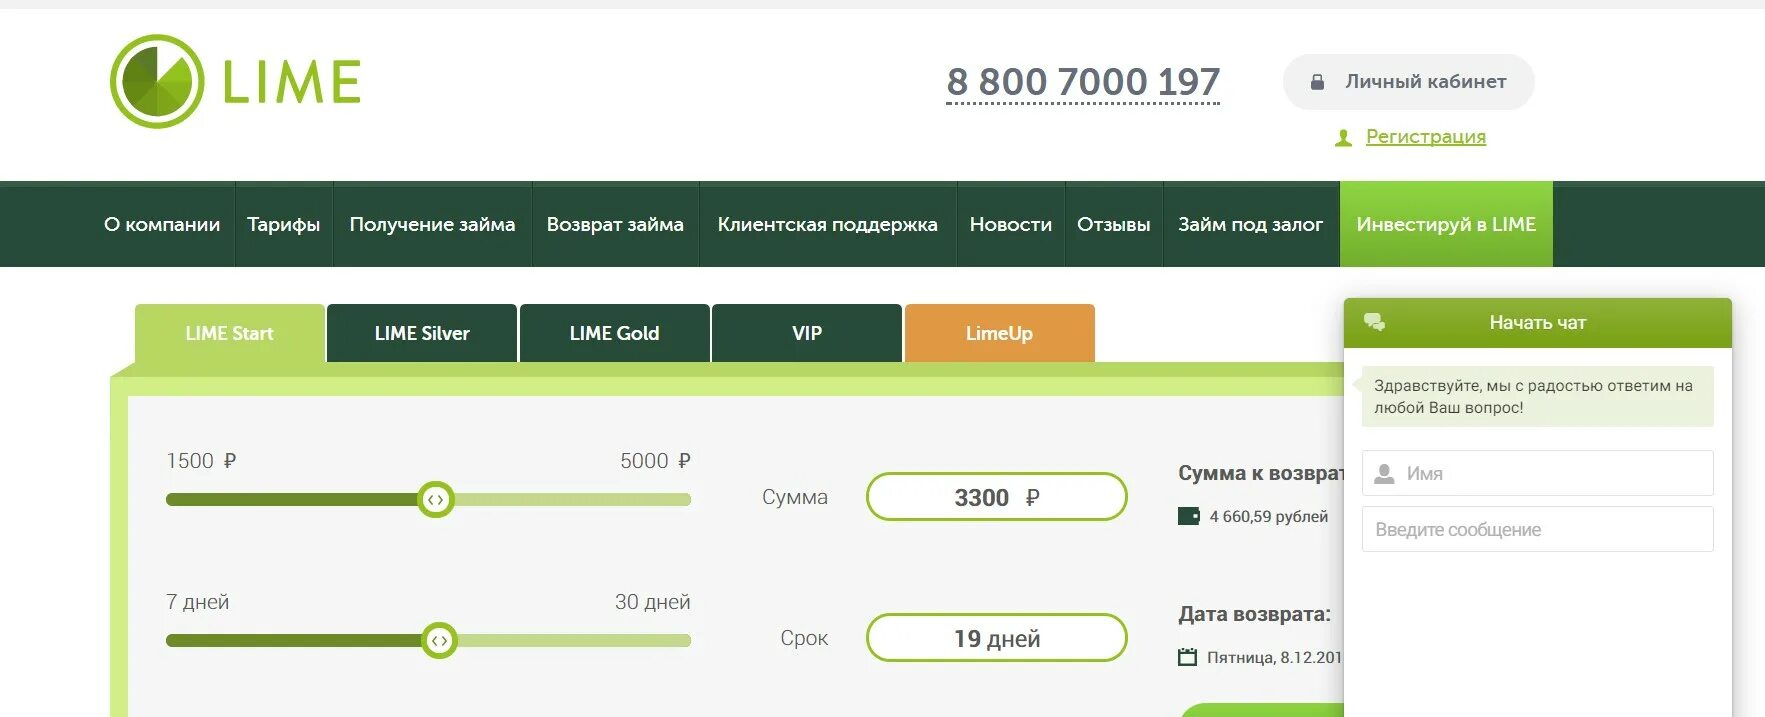Call the phone number 8 800 7000 197

pyautogui.click(x=1083, y=82)
